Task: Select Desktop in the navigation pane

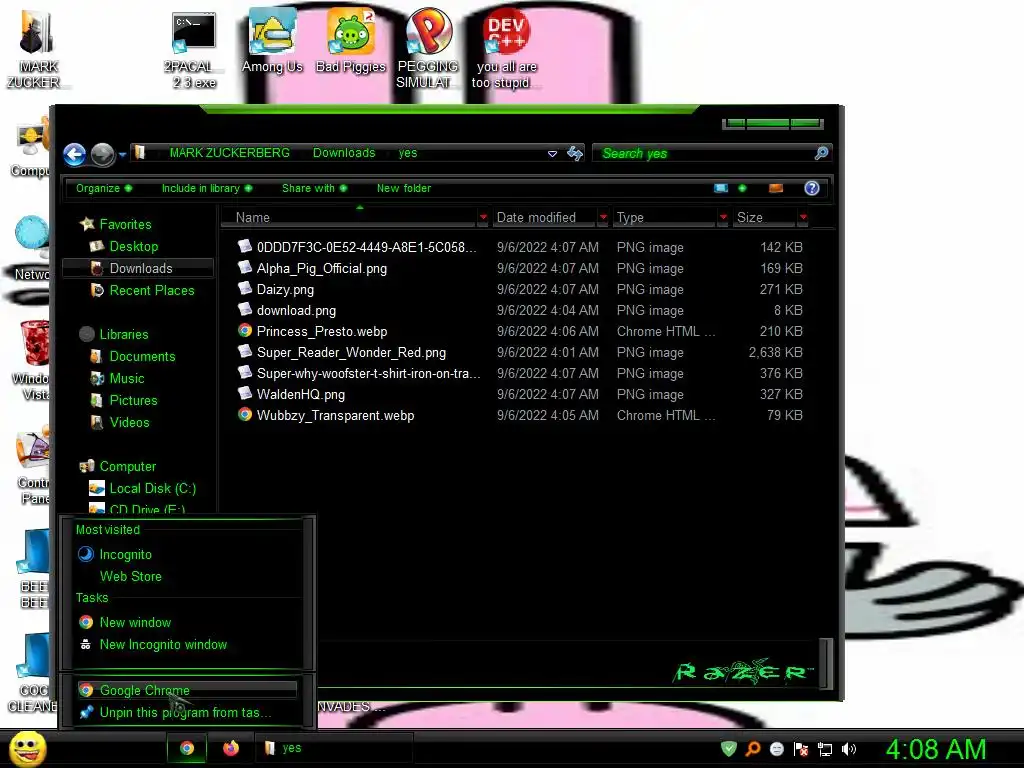Action: pos(134,247)
